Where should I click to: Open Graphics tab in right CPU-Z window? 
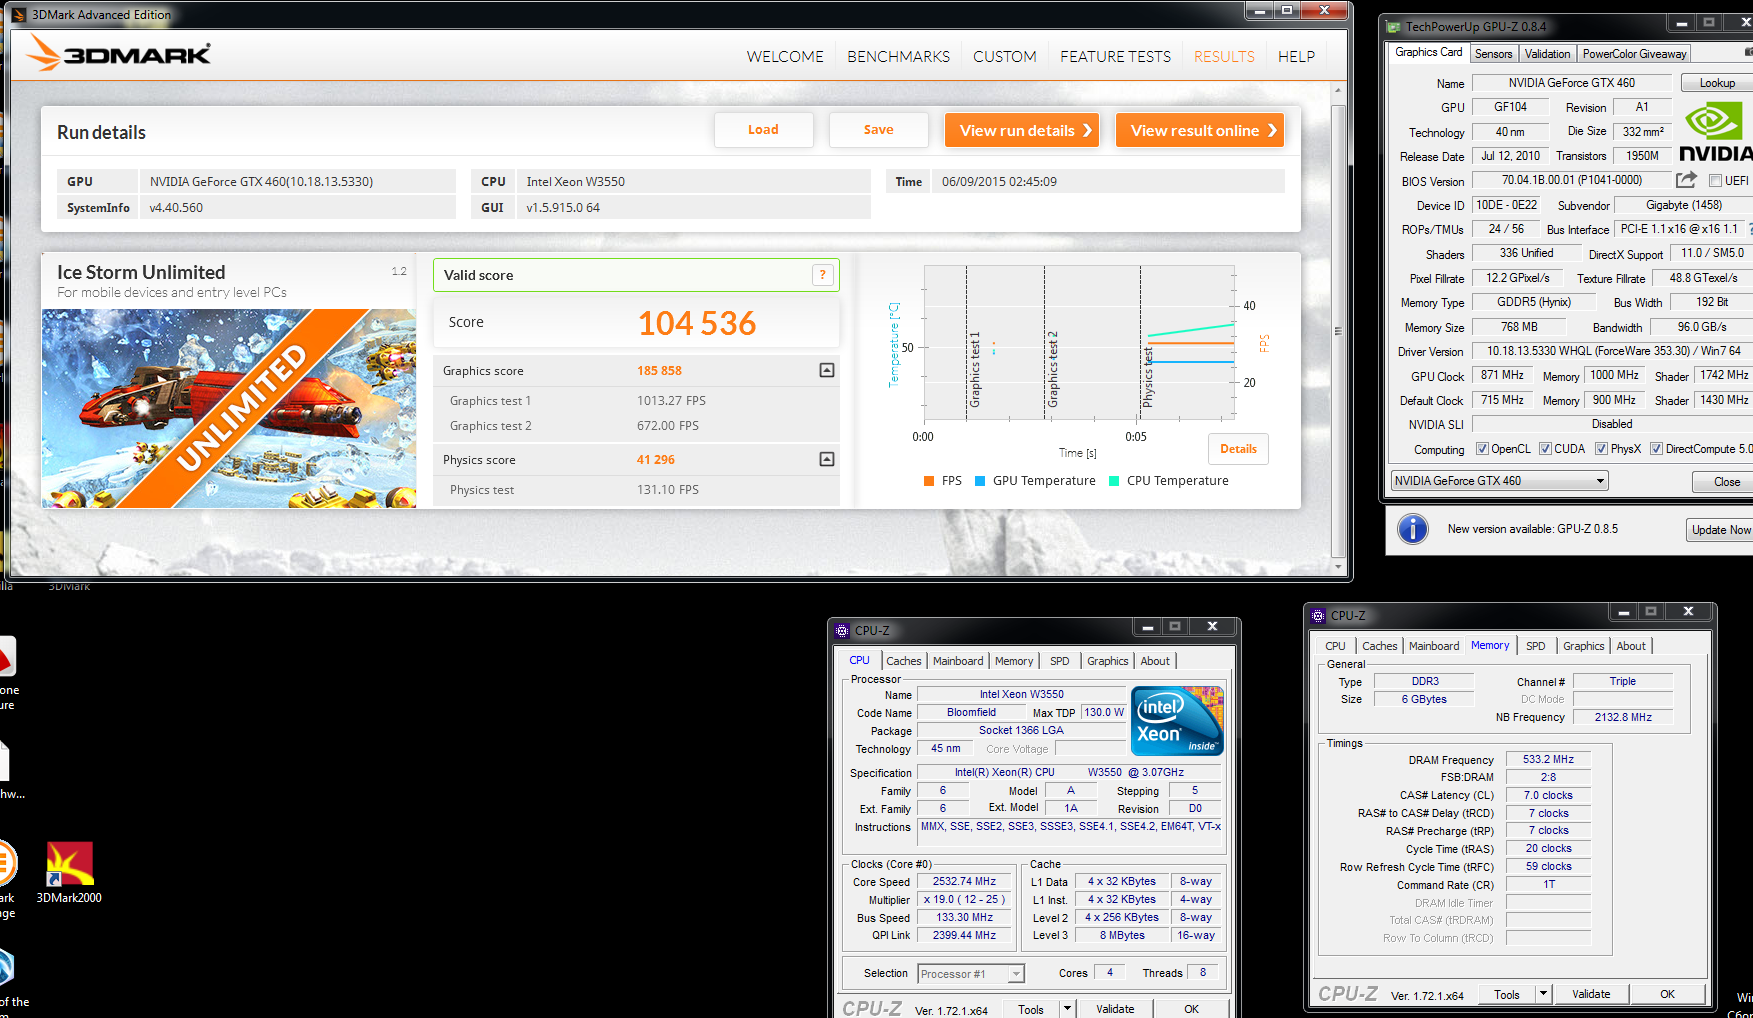point(1584,646)
